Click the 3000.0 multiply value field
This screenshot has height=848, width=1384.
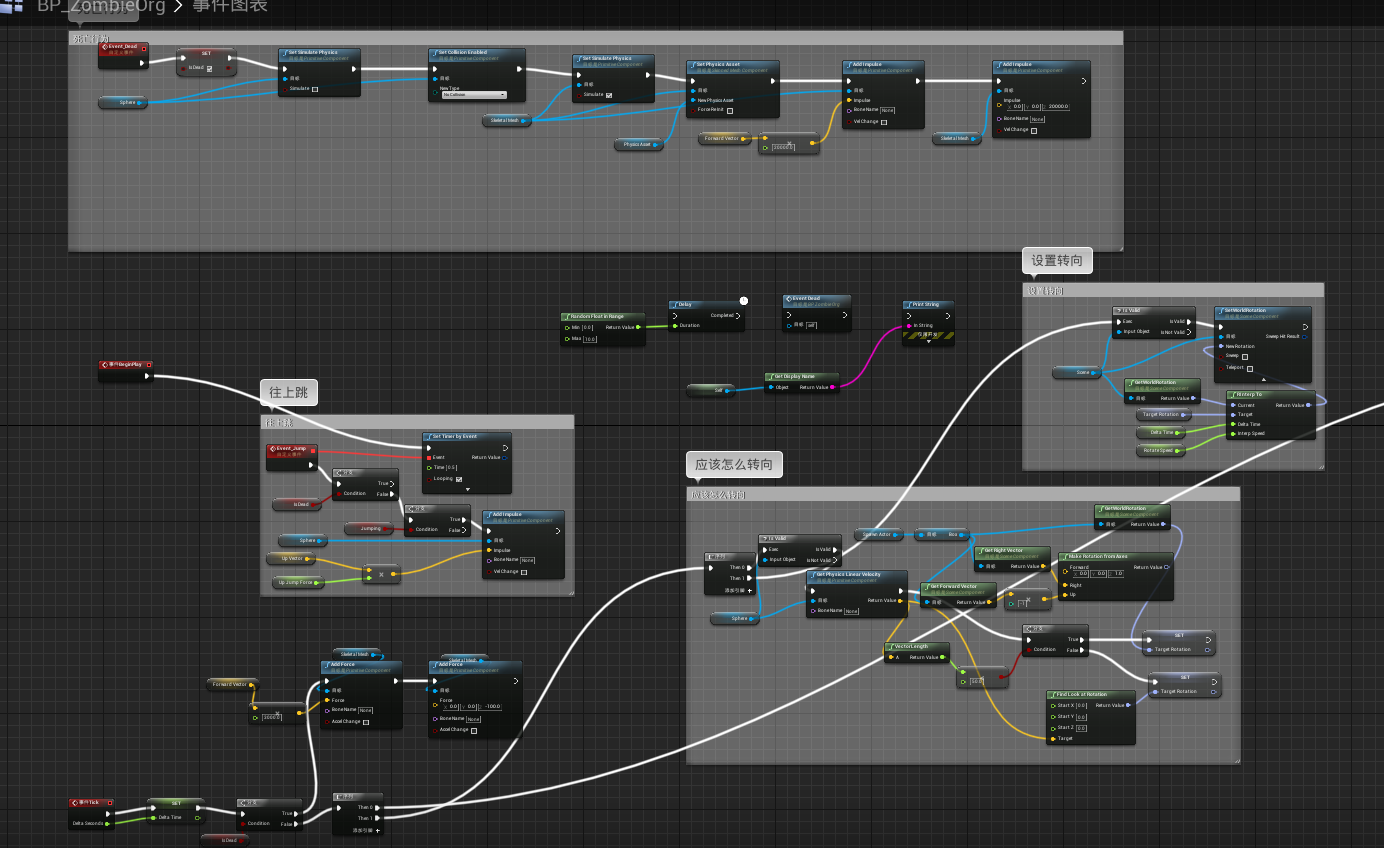point(270,716)
